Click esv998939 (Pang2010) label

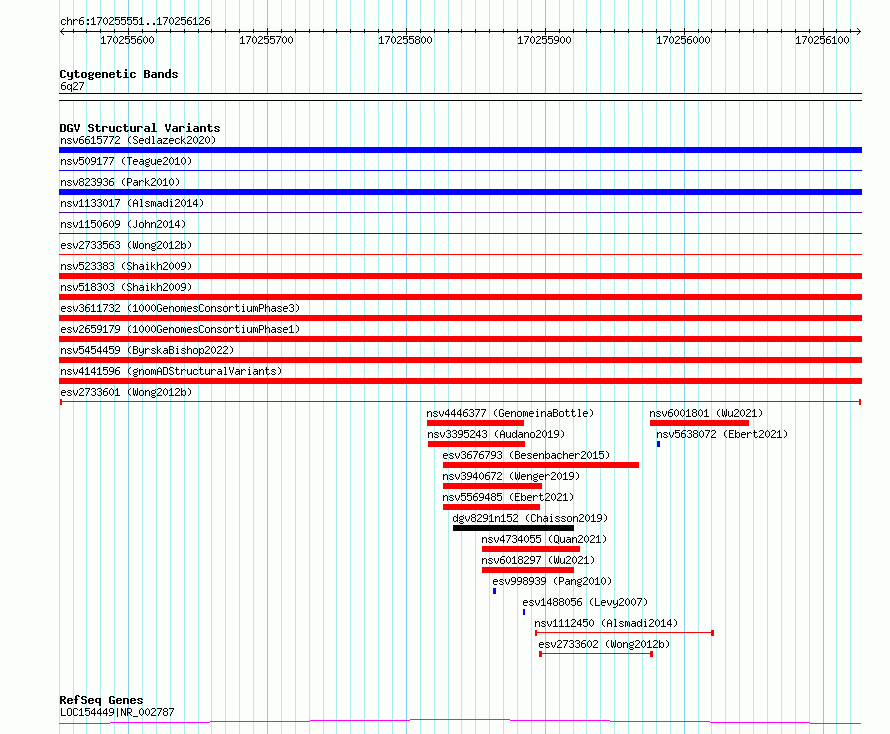click(x=552, y=581)
